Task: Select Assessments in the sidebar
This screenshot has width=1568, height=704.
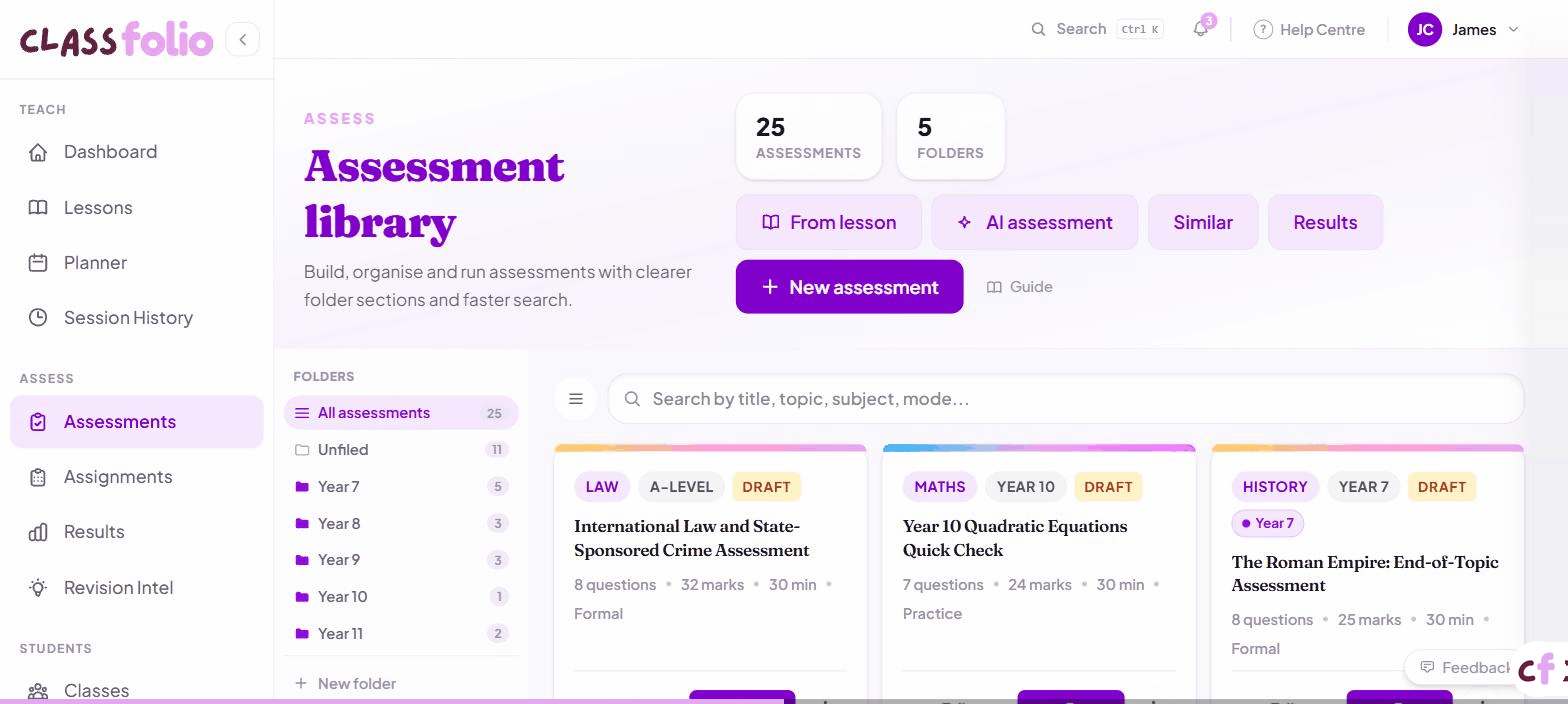Action: point(137,422)
